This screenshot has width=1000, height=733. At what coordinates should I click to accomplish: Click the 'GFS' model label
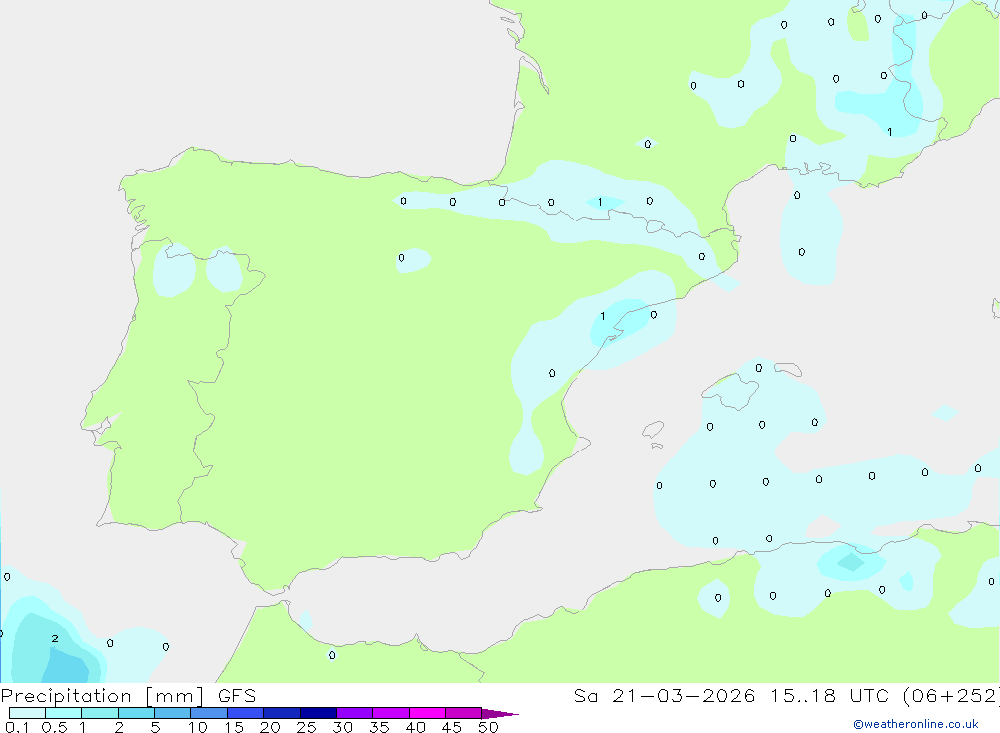(x=237, y=696)
